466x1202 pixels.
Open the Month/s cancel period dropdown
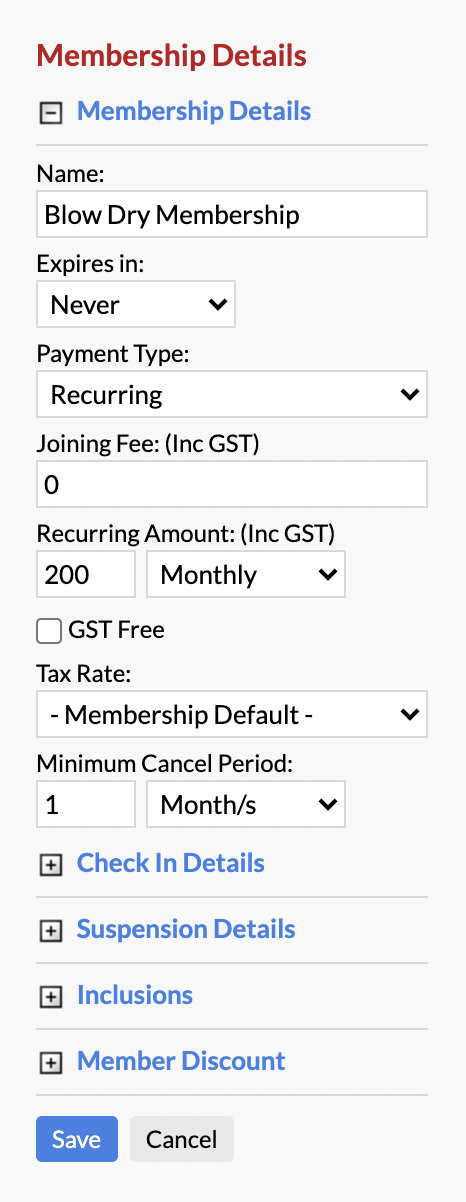[246, 804]
